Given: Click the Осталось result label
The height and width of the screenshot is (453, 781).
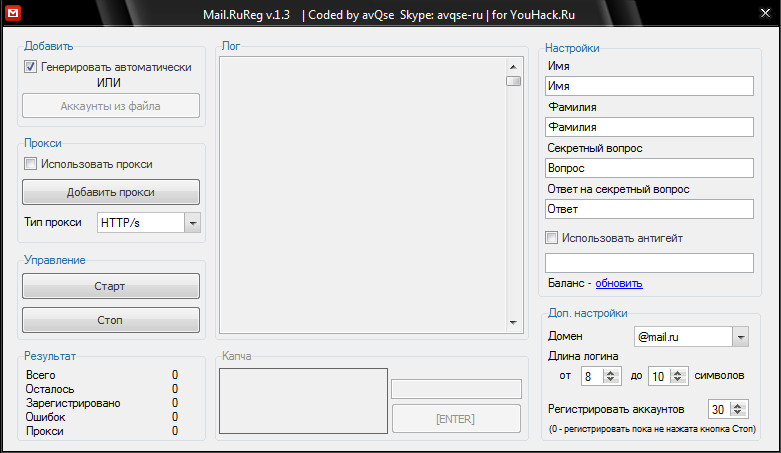Looking at the screenshot, I should coord(50,389).
